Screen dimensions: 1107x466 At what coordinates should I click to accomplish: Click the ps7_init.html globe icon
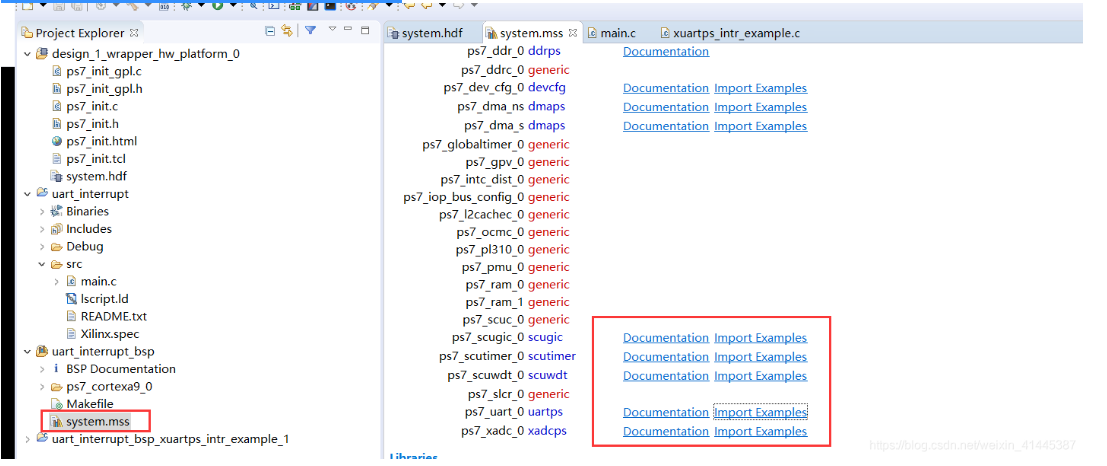(57, 141)
